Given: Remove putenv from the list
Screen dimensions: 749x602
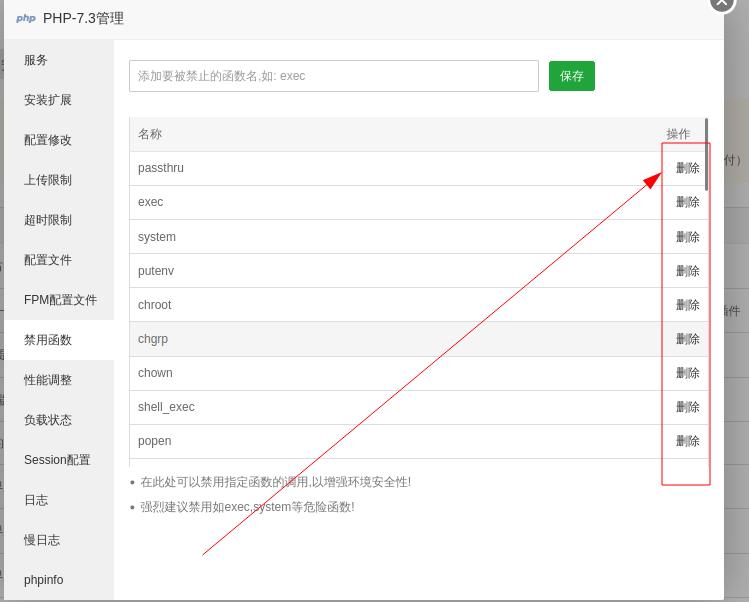Looking at the screenshot, I should (687, 271).
